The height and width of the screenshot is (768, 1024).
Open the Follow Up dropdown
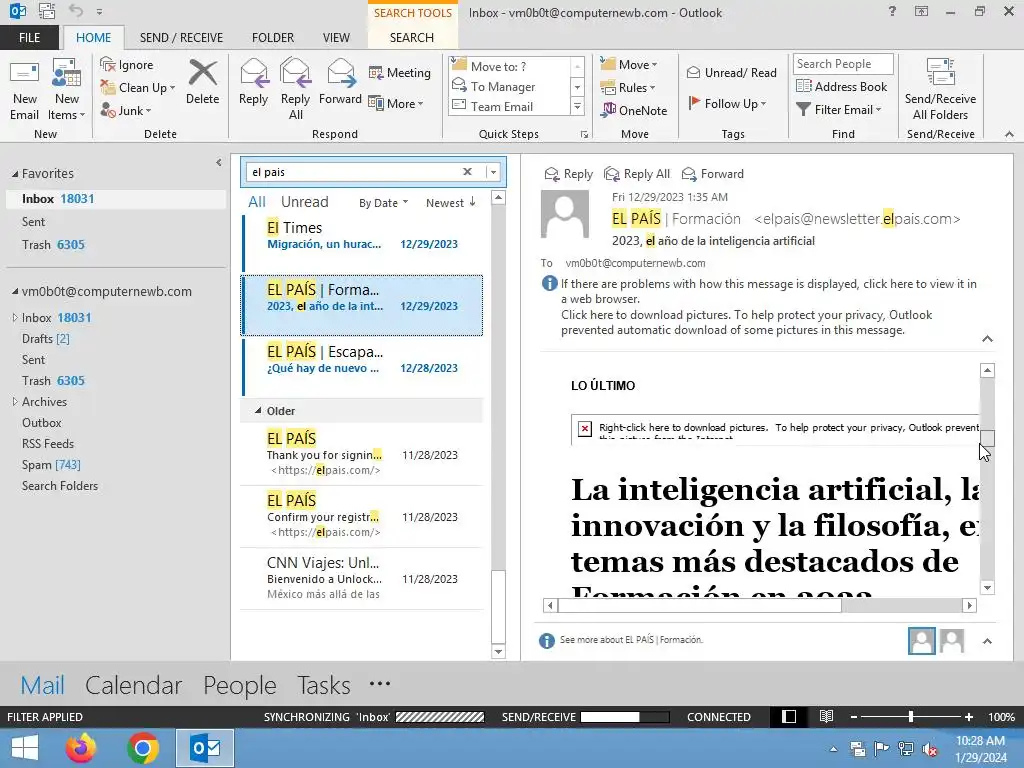tap(726, 103)
